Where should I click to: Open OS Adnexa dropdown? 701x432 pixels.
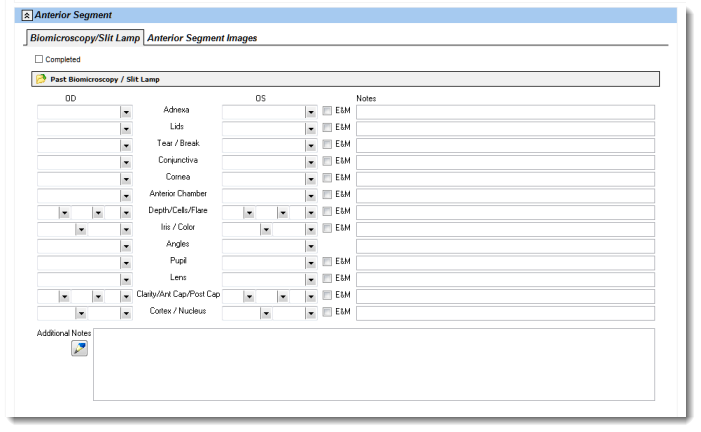tap(311, 112)
